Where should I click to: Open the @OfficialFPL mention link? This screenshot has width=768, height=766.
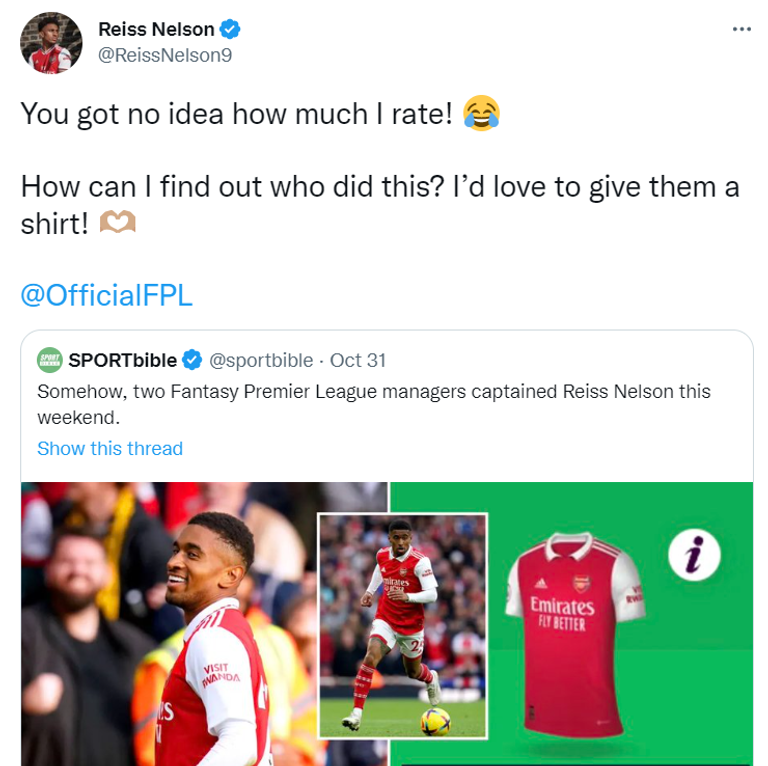(107, 295)
